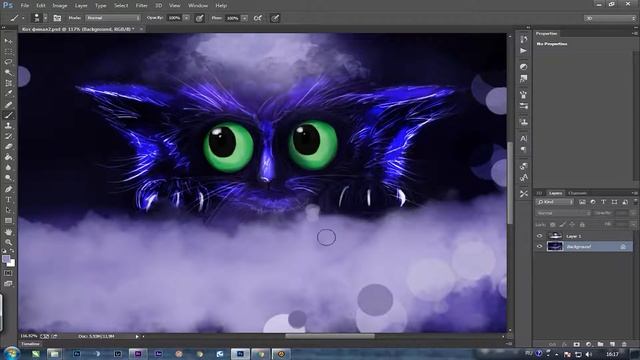Click the Opacity value field
Viewport: 640px width, 360px height.
(175, 18)
